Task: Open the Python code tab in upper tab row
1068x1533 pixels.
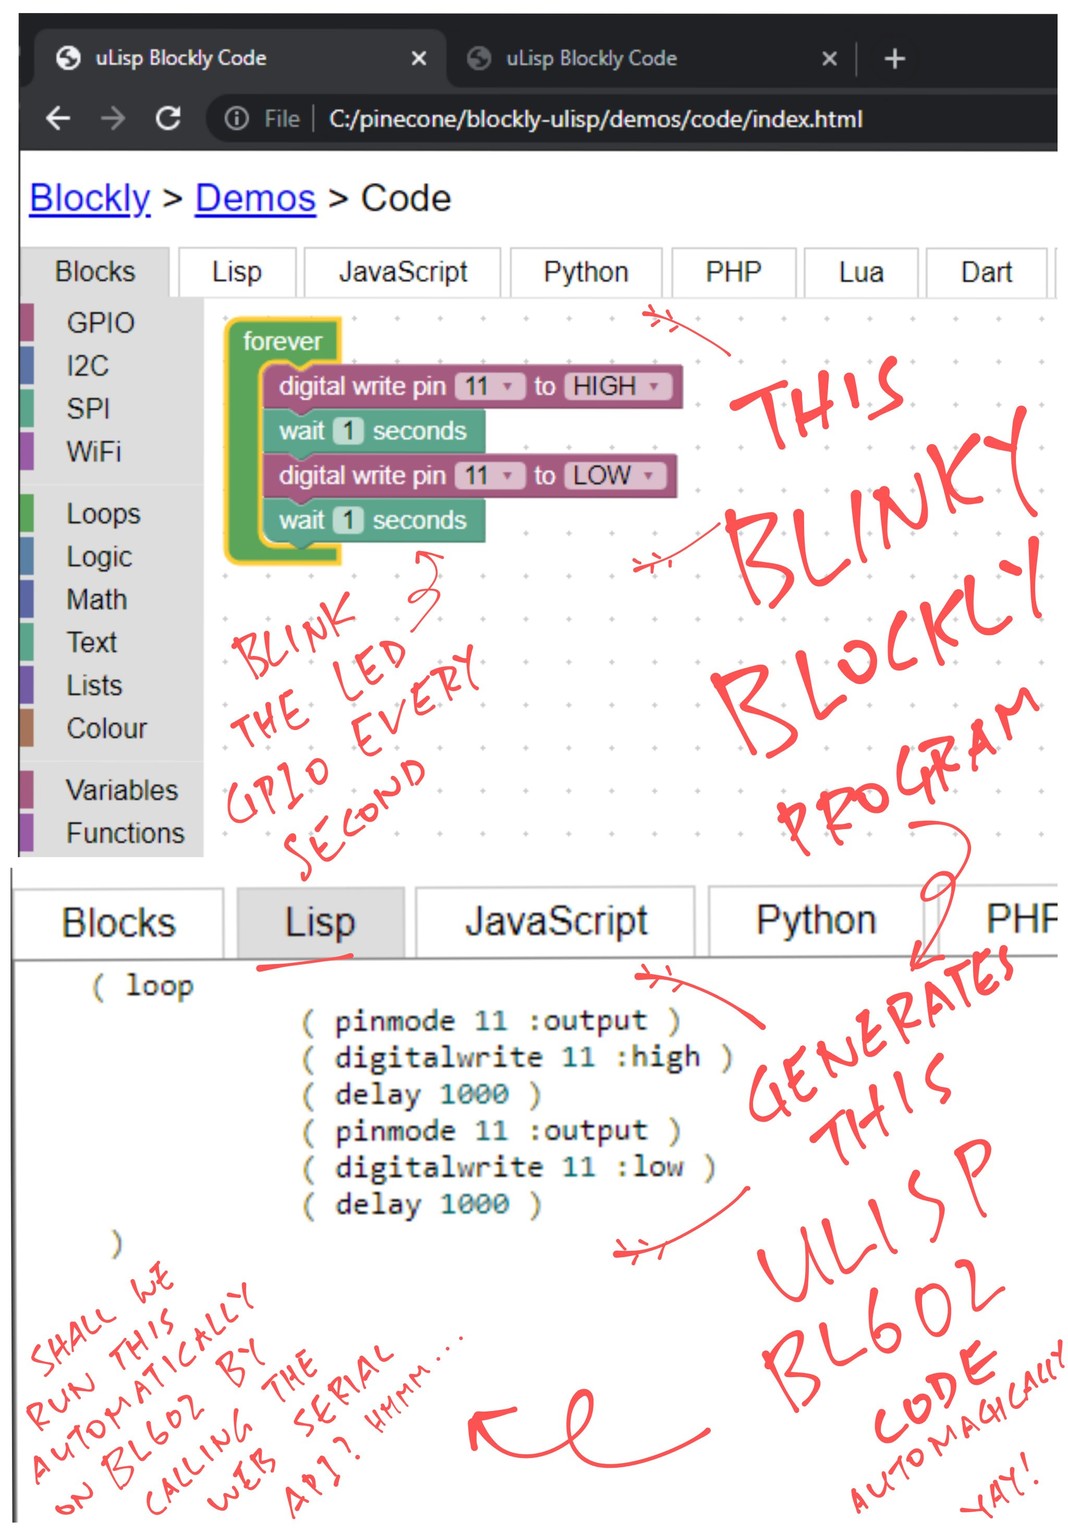Action: click(x=585, y=272)
